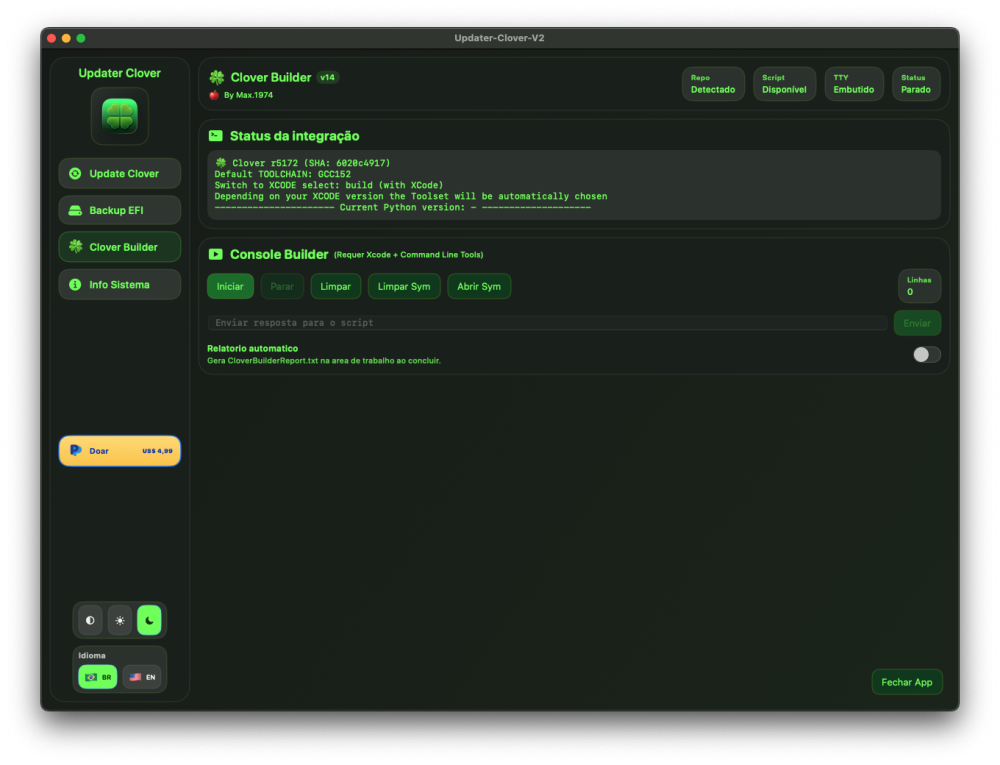Click the green clover app logo
The height and width of the screenshot is (765, 1000).
click(x=119, y=116)
